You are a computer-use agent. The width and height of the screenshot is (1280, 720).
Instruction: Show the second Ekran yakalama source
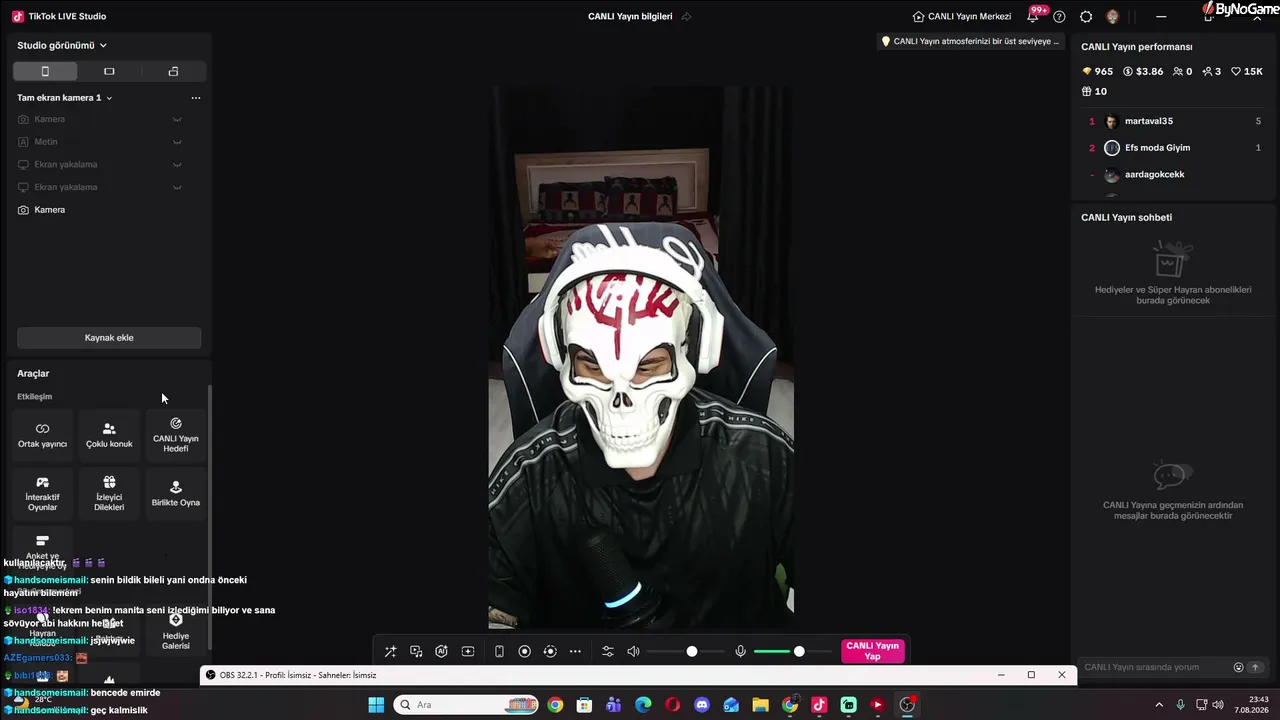(177, 187)
